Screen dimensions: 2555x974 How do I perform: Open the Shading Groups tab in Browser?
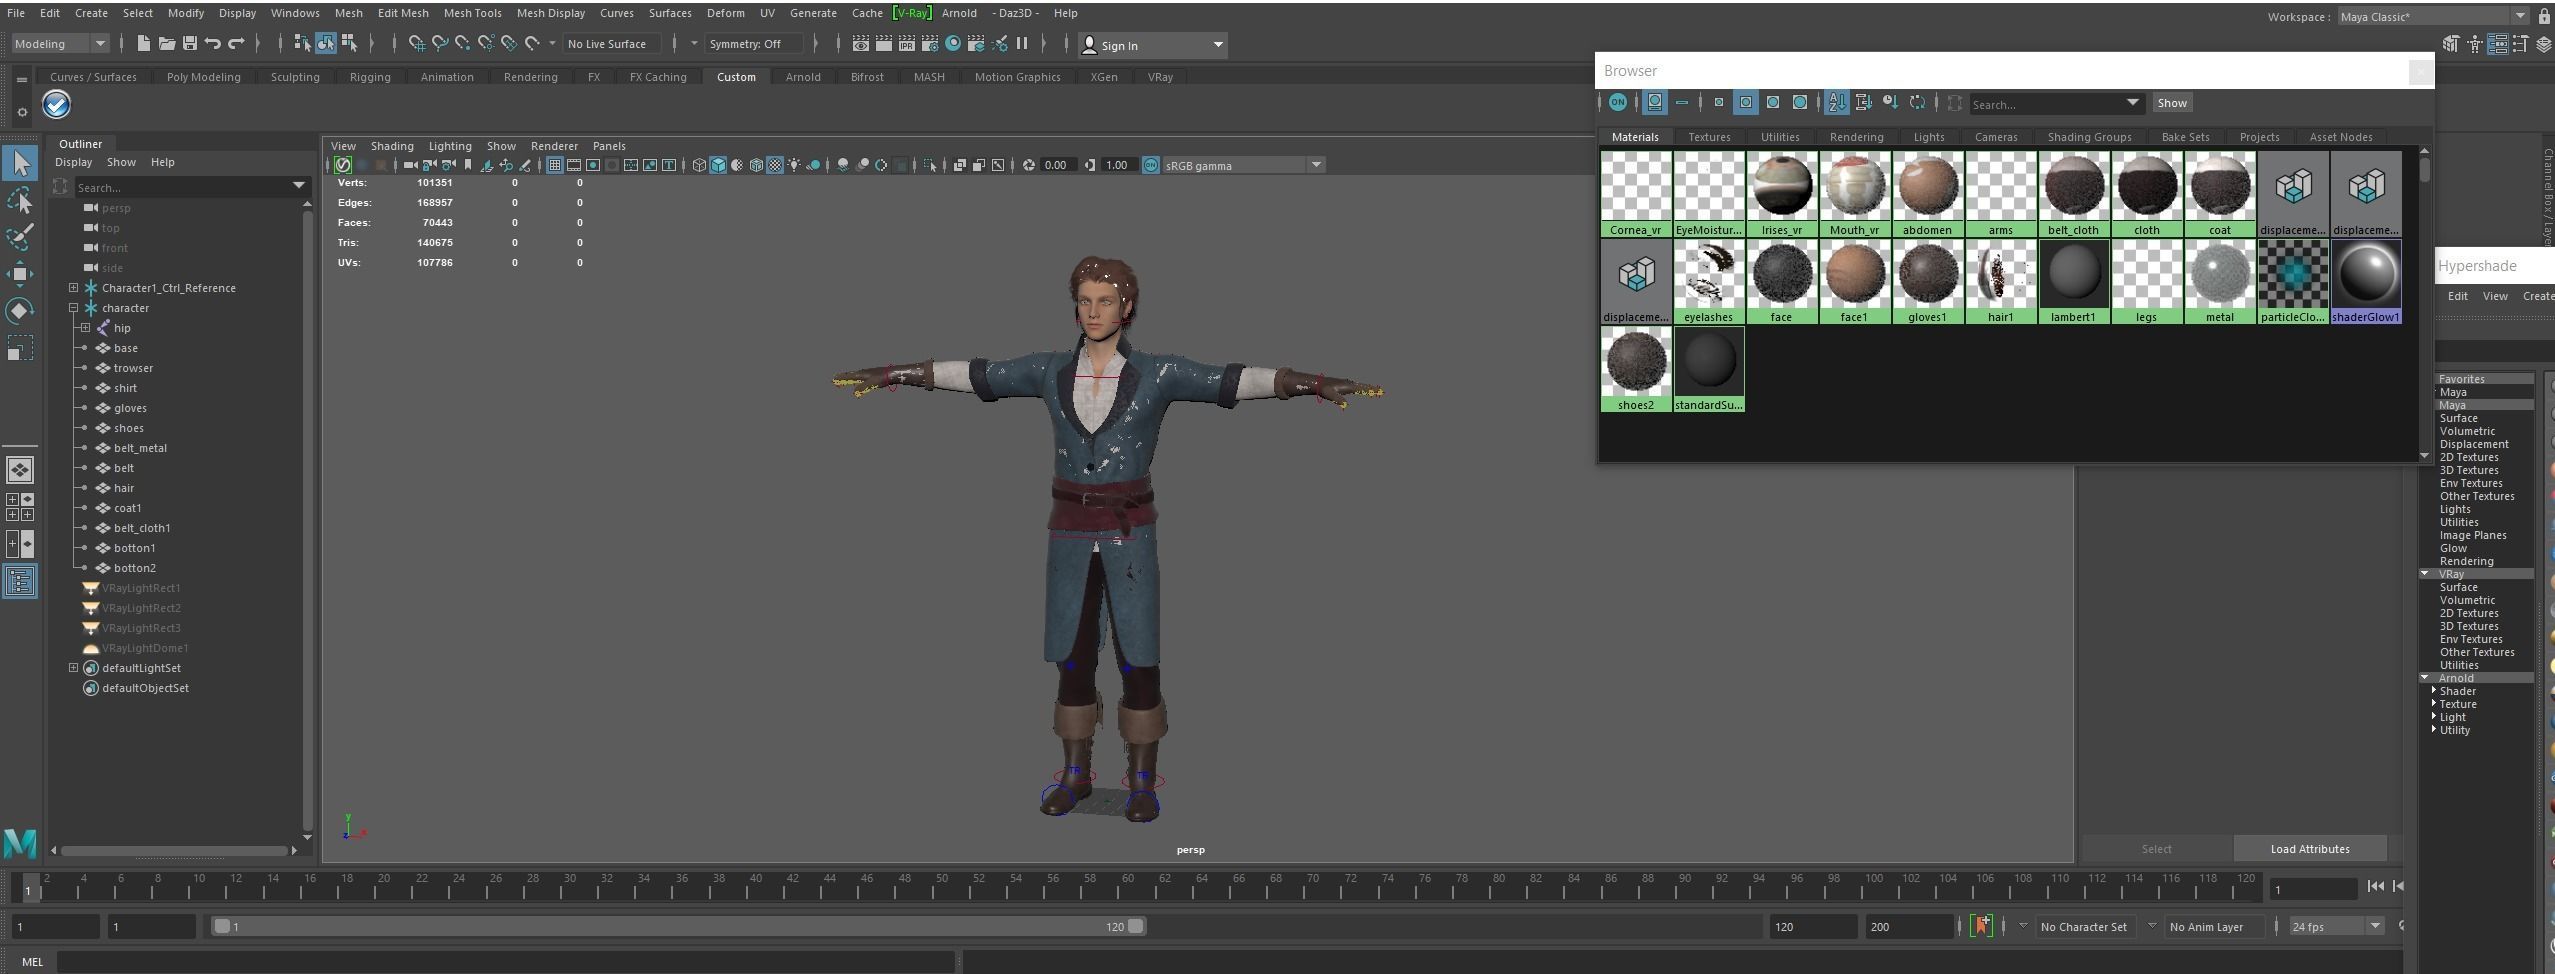[x=2089, y=137]
